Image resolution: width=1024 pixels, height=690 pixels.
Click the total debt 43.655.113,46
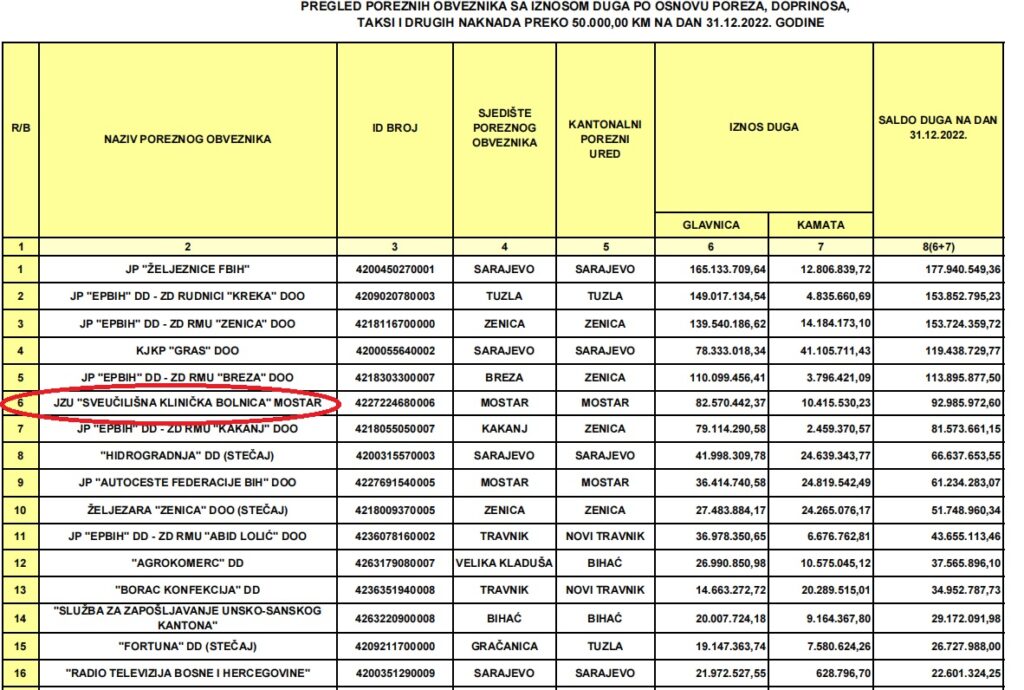(x=965, y=536)
